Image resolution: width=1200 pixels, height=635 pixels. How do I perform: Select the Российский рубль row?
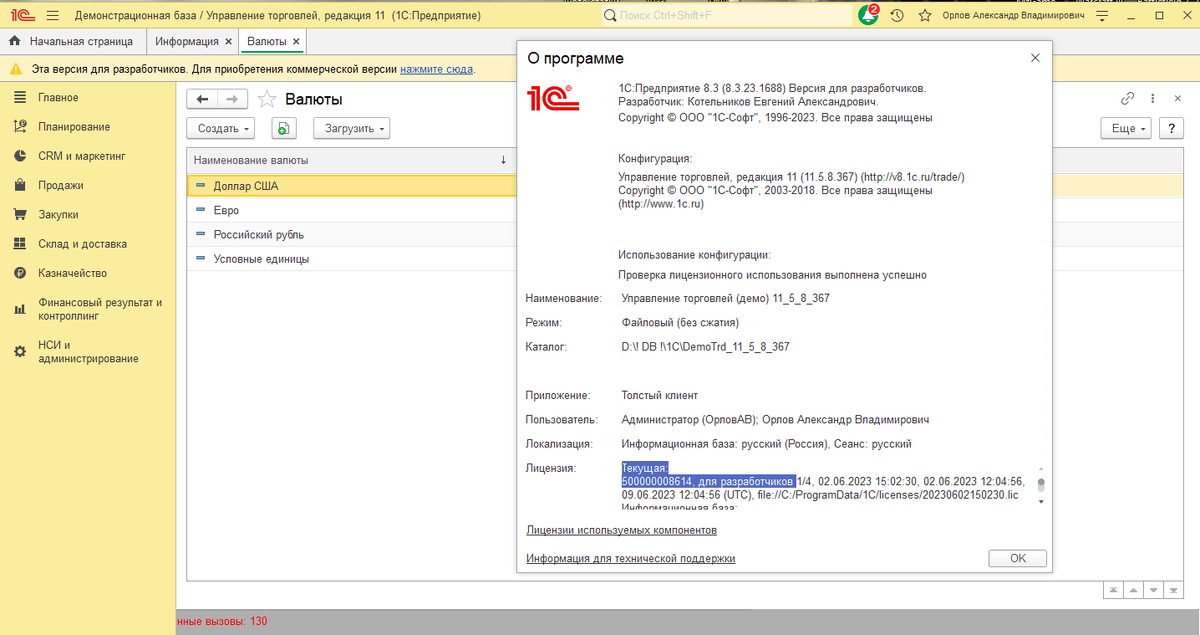350,234
